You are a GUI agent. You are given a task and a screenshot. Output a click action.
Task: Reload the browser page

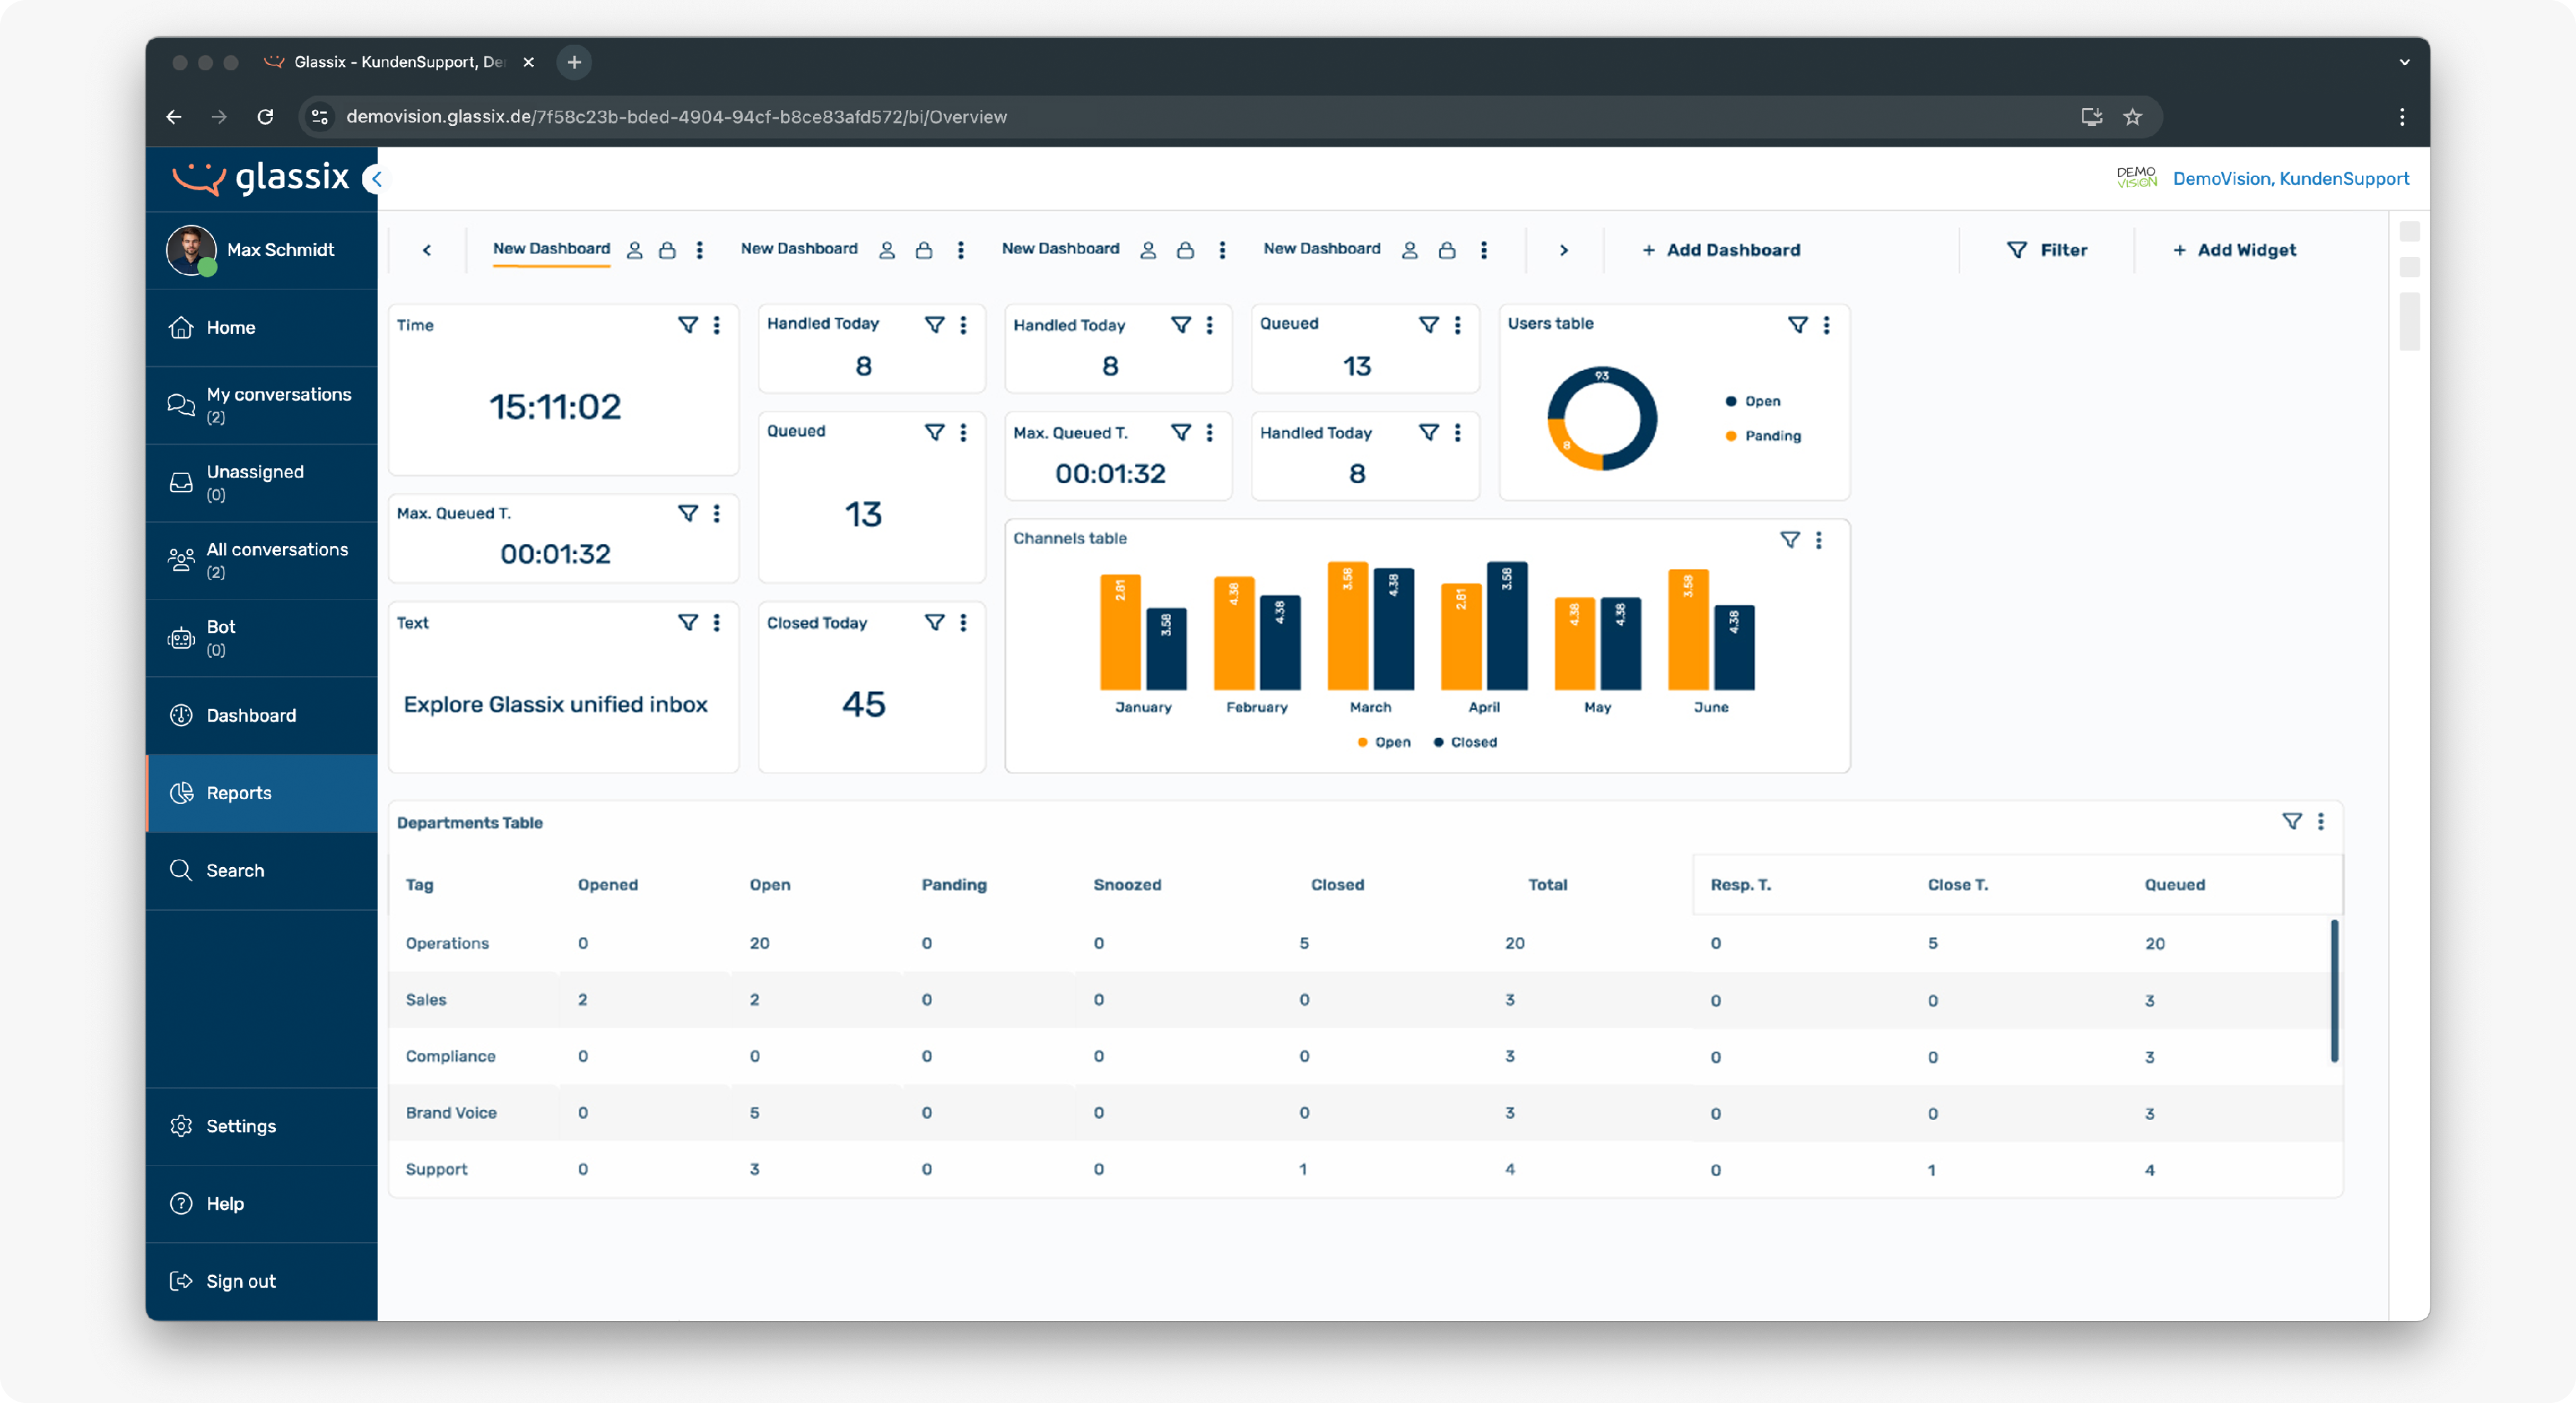[x=265, y=117]
